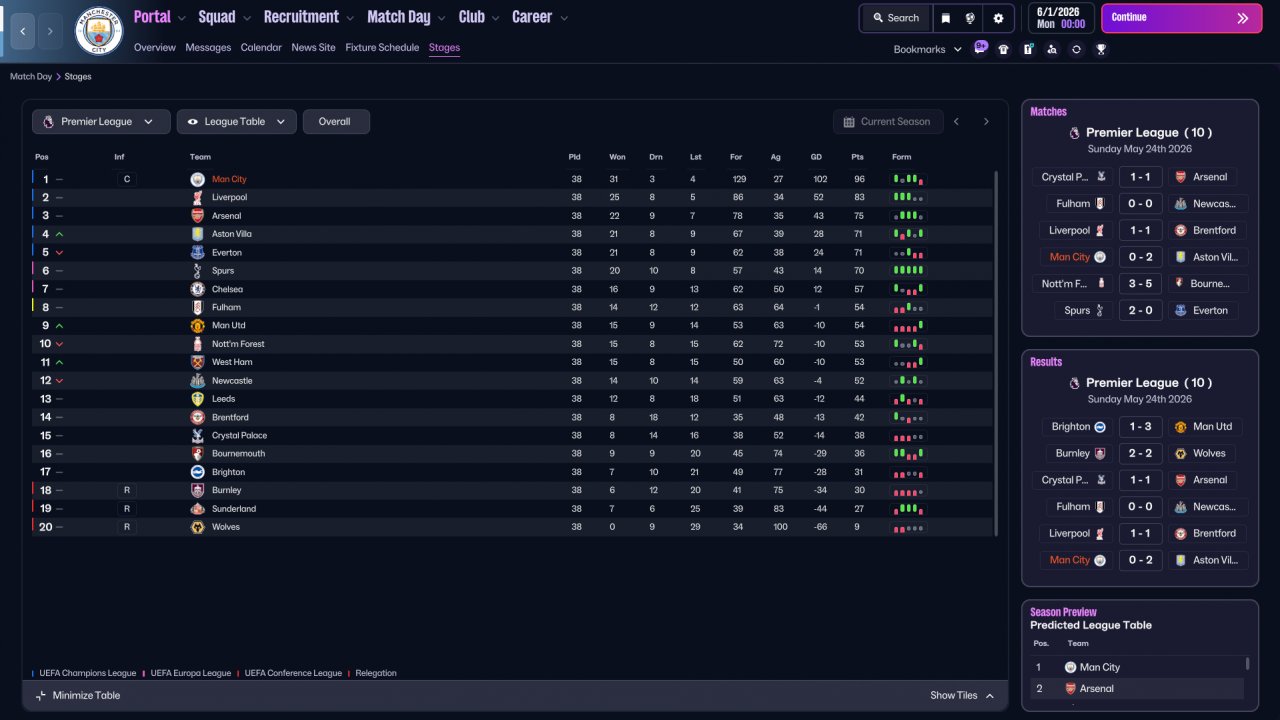This screenshot has height=720, width=1280.
Task: Click Leeds badge in league table
Action: tap(197, 399)
